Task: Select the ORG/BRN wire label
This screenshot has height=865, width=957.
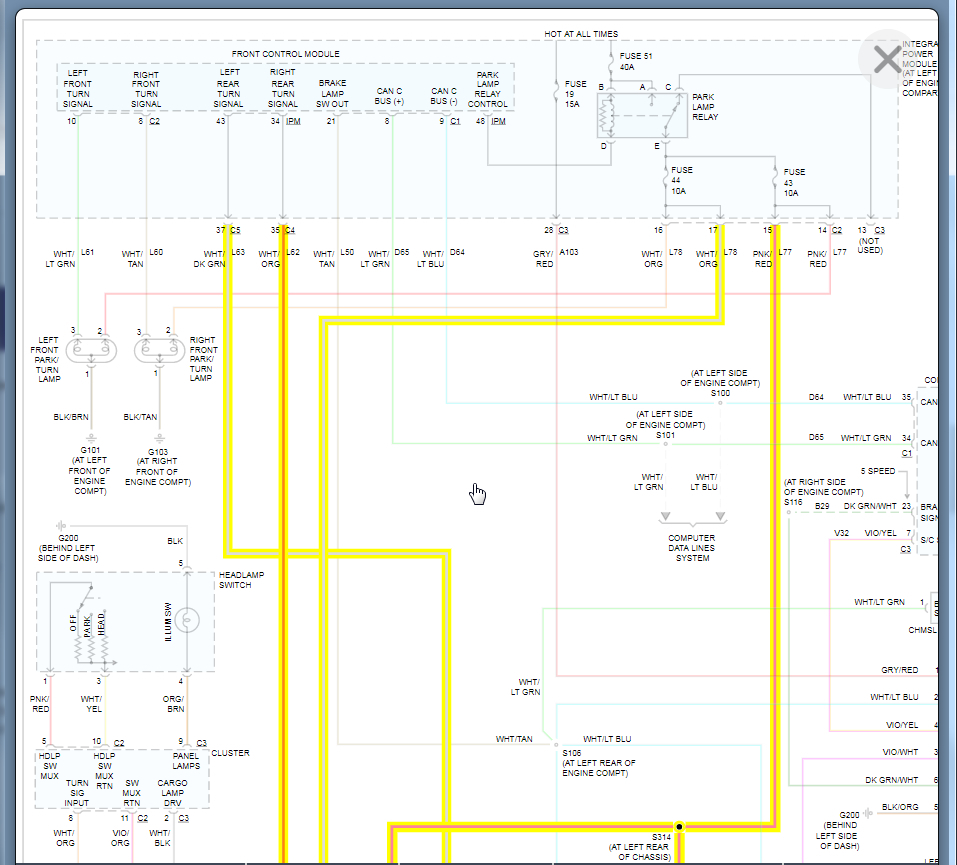Action: point(173,704)
